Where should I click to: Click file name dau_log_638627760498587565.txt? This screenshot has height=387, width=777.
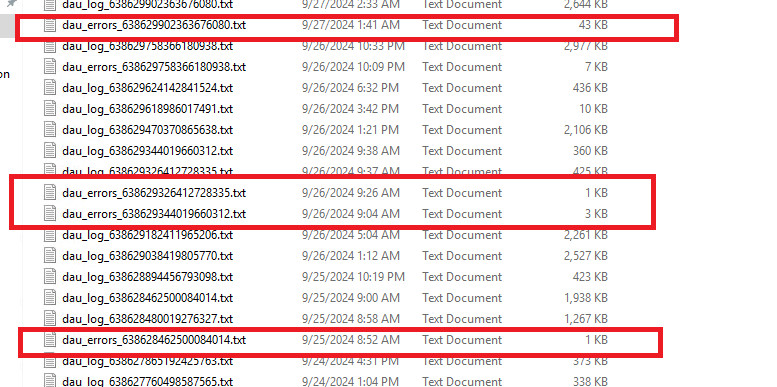148,382
